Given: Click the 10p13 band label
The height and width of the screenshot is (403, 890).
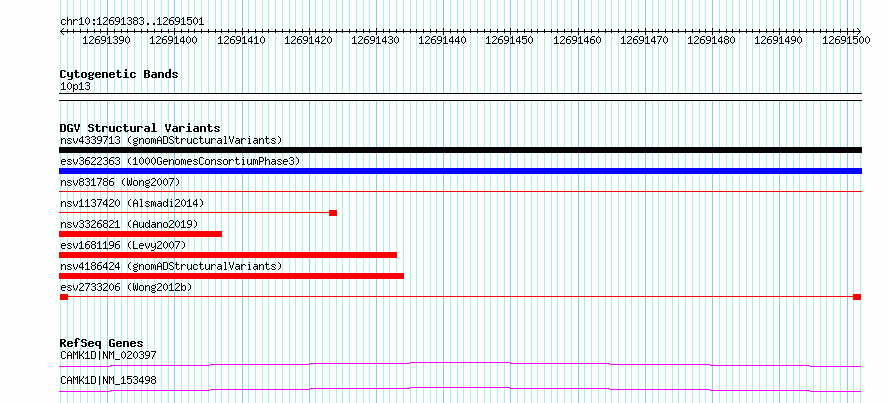Looking at the screenshot, I should (x=75, y=87).
